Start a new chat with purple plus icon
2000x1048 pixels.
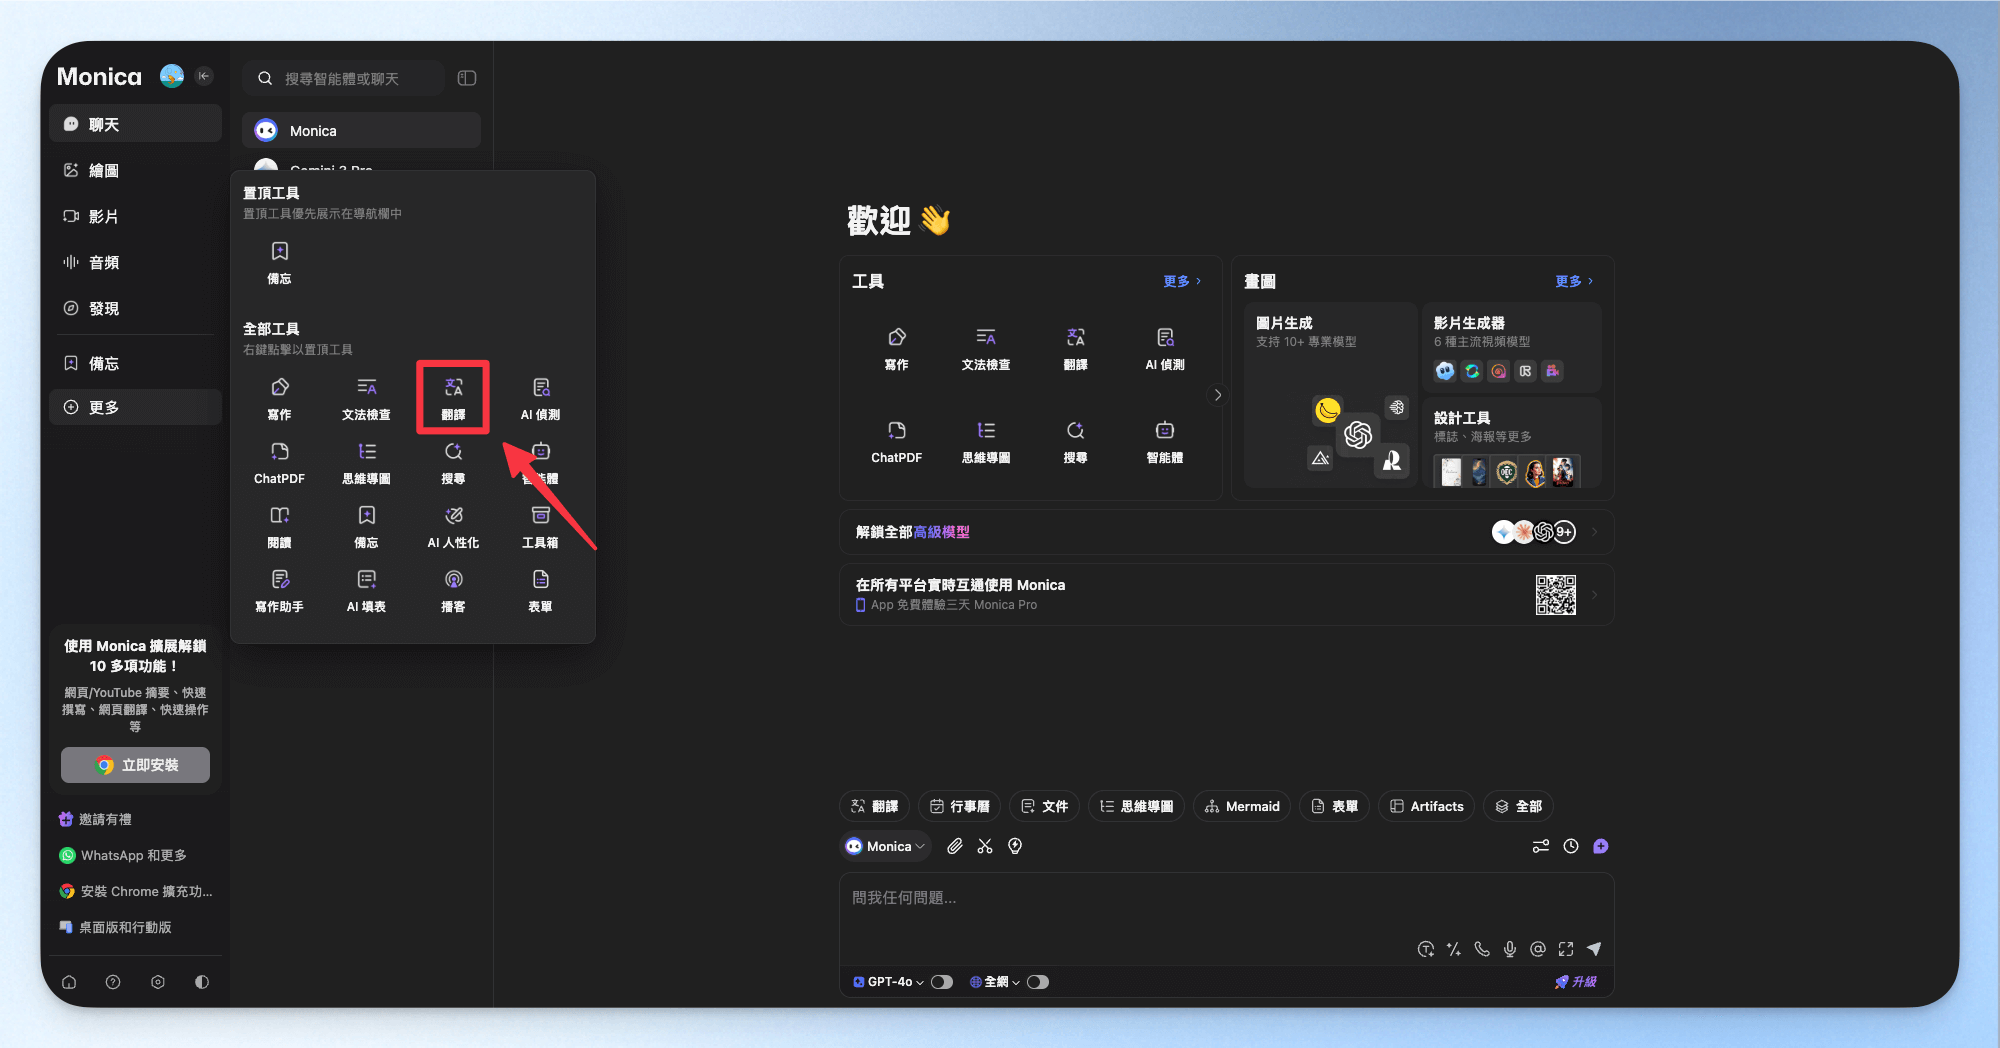pos(1601,846)
